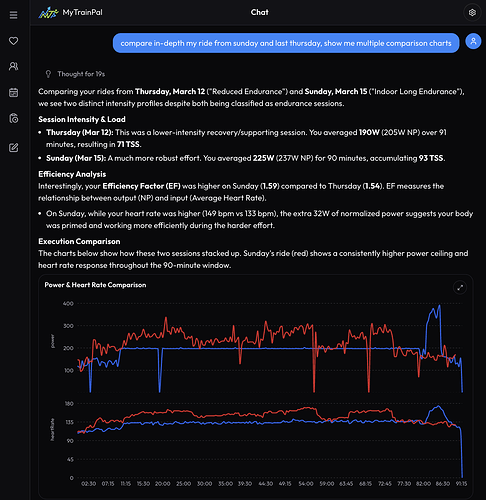This screenshot has height=500, width=486.
Task: Expand the Power & Heart Rate chart fullscreen
Action: tap(460, 287)
